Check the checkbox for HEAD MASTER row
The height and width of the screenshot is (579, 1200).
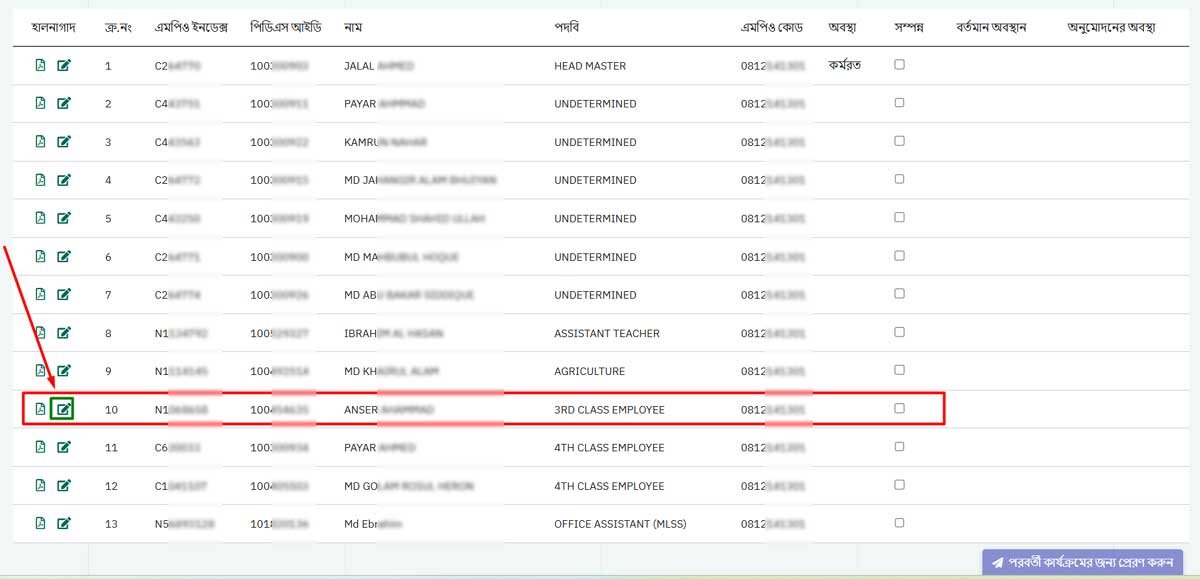[899, 65]
